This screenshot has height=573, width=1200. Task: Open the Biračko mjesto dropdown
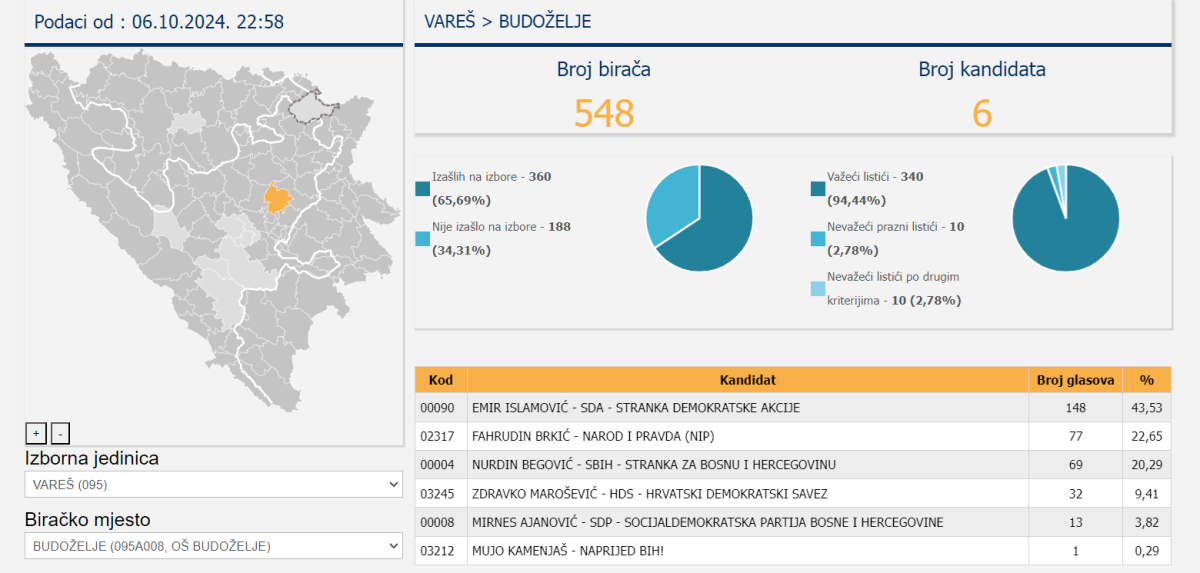click(x=214, y=546)
